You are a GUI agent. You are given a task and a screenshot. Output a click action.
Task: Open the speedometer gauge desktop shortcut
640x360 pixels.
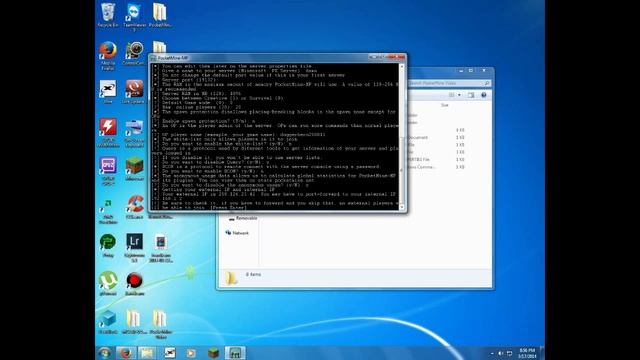134,53
